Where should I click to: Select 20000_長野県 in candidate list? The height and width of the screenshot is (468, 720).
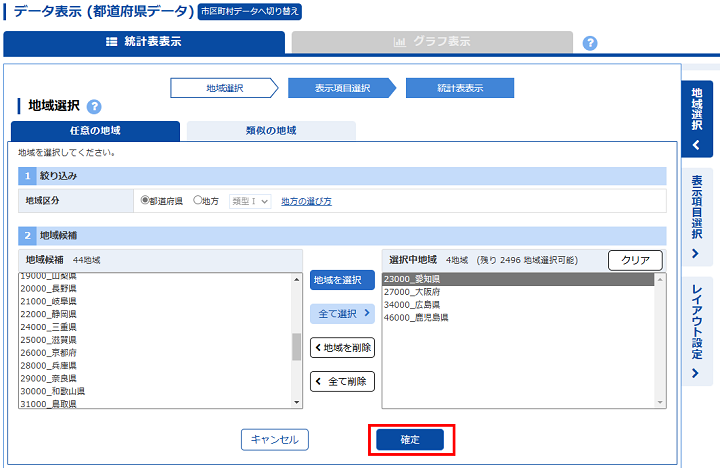coord(155,288)
